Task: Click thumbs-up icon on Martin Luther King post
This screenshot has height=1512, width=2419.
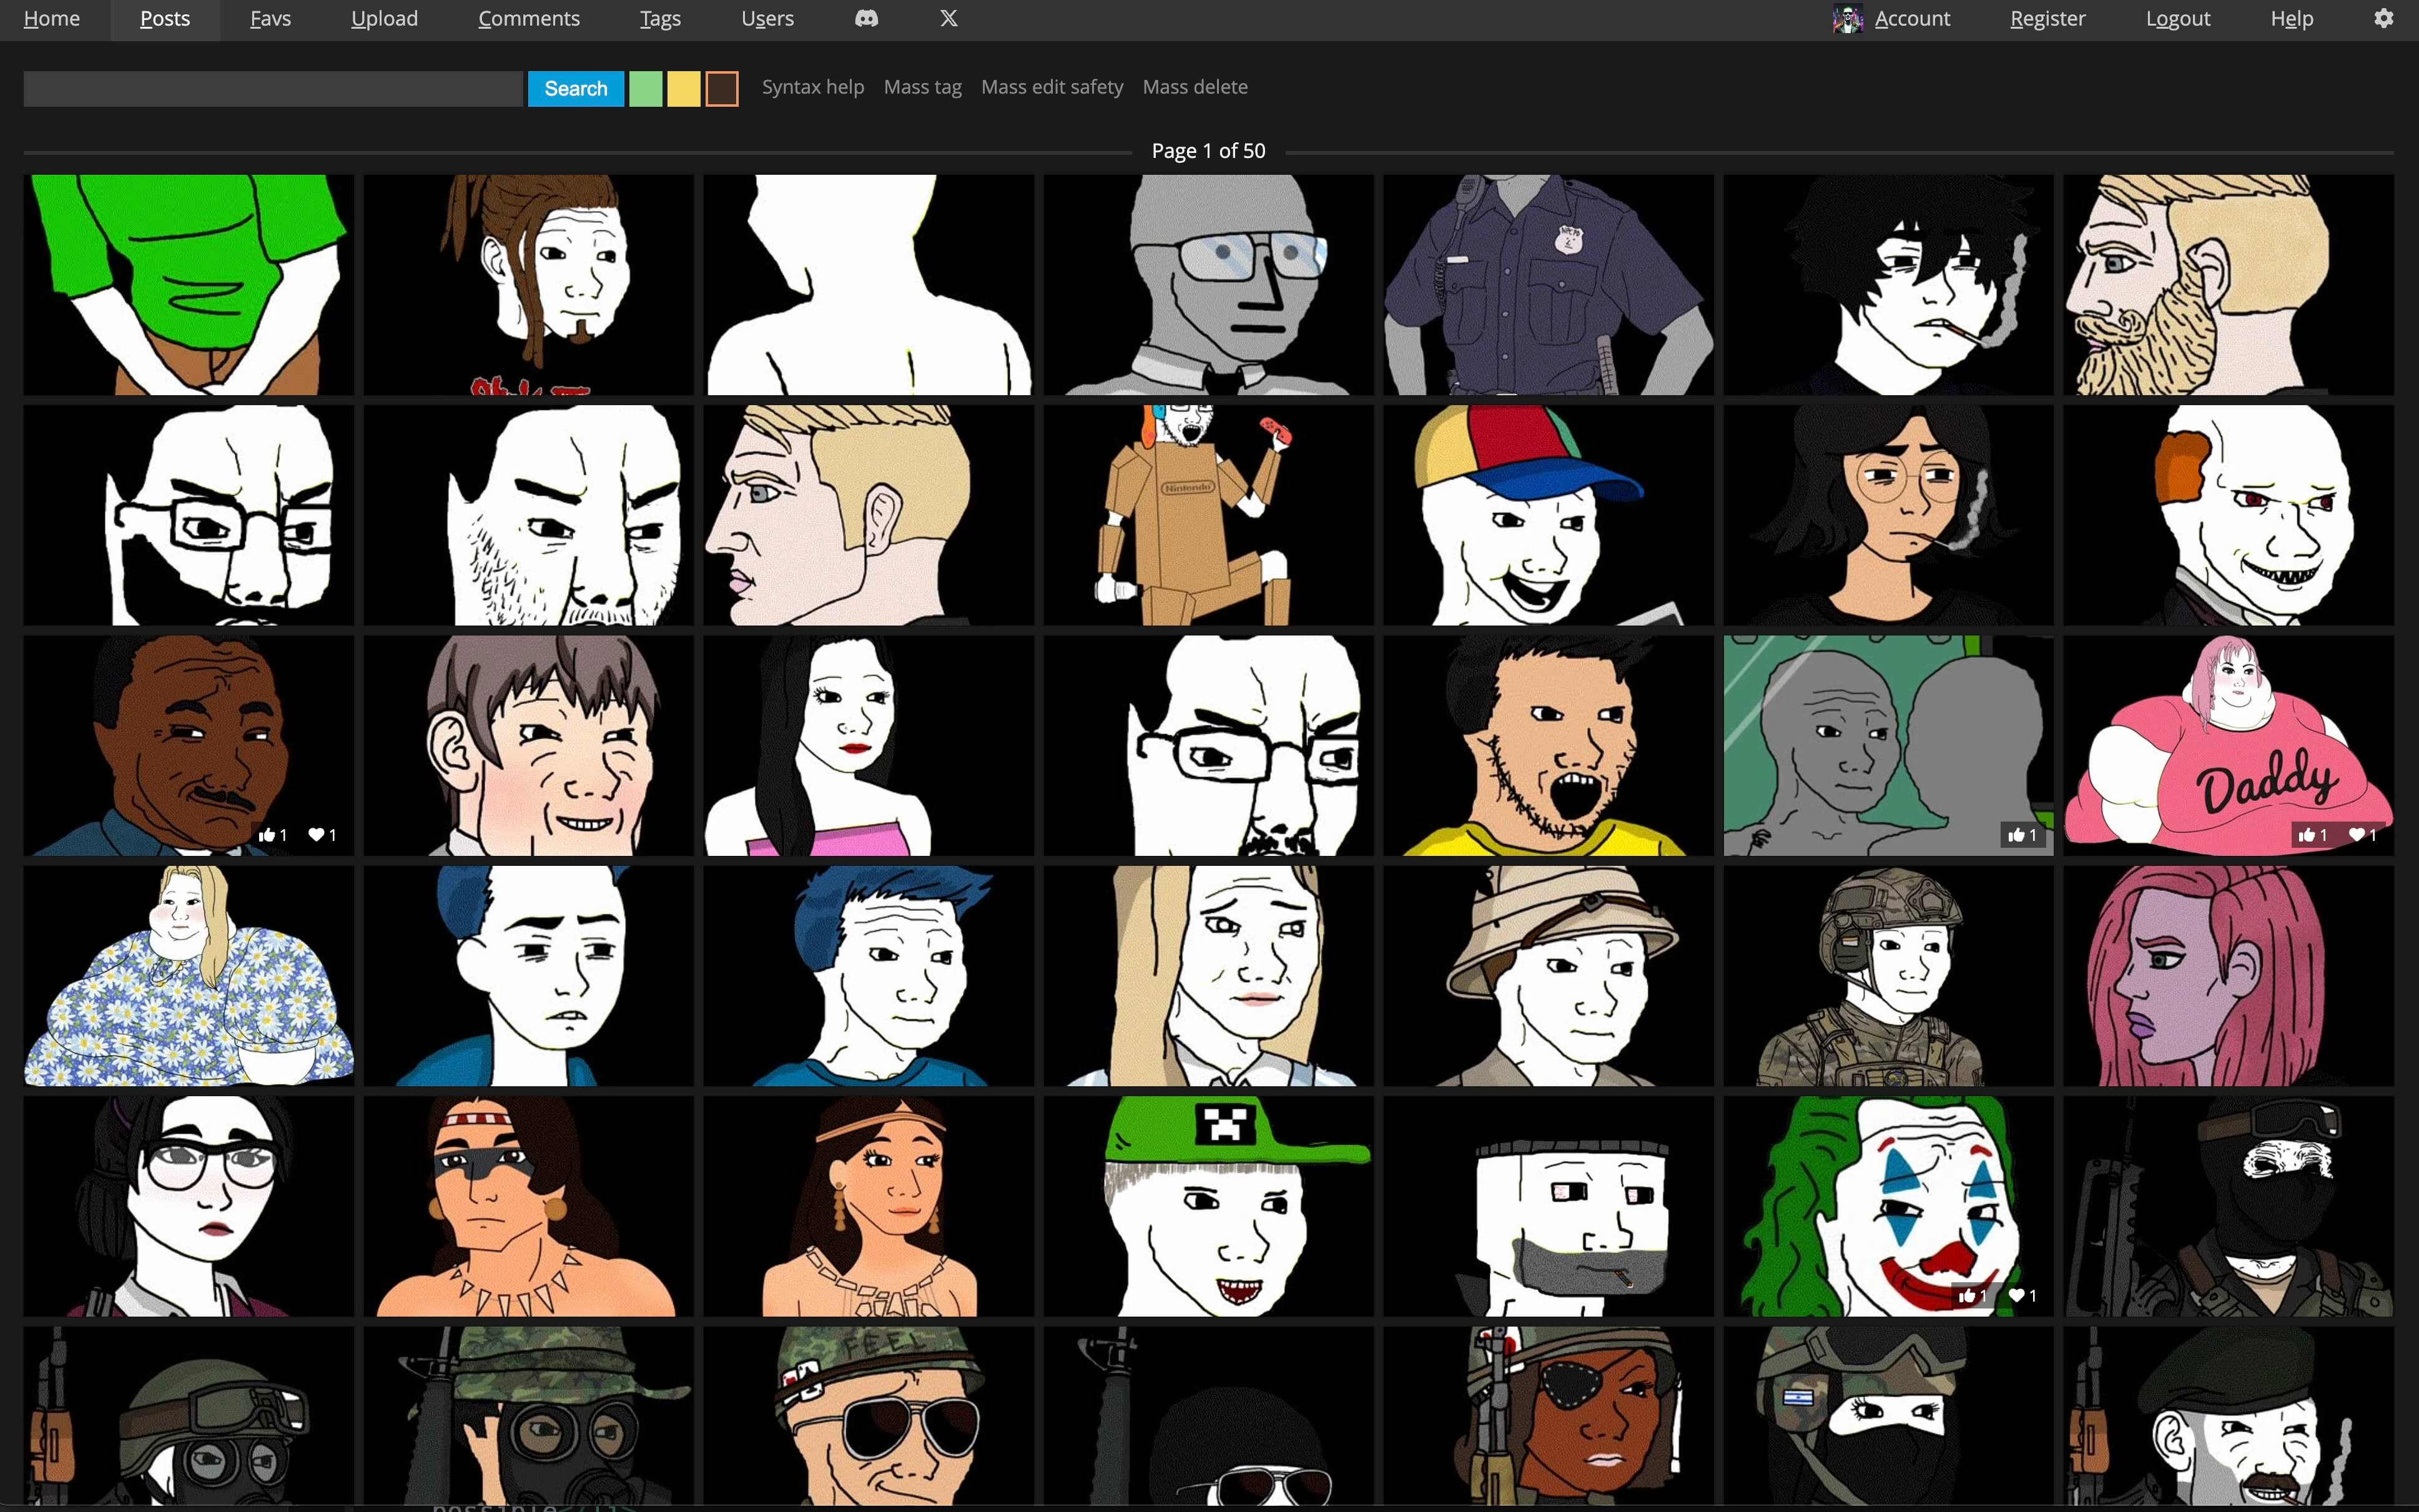Action: [x=266, y=835]
